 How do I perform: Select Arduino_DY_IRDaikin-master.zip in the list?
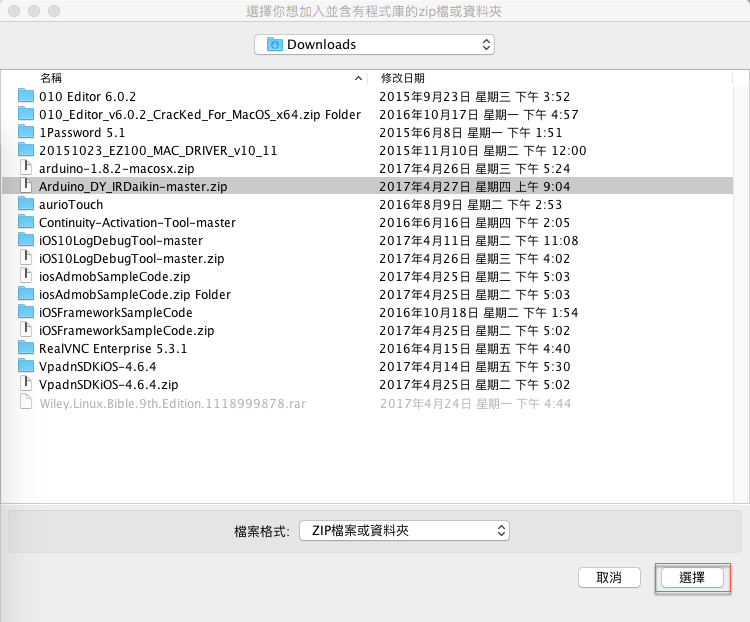click(x=133, y=186)
